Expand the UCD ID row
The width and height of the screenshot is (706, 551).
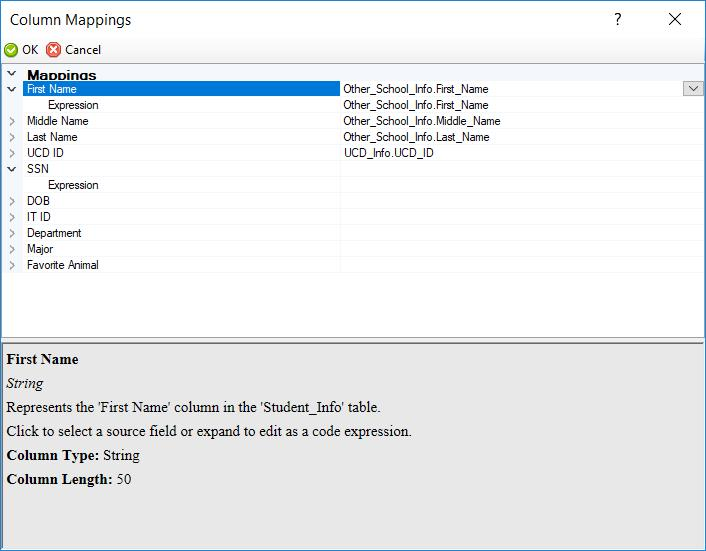click(x=12, y=153)
